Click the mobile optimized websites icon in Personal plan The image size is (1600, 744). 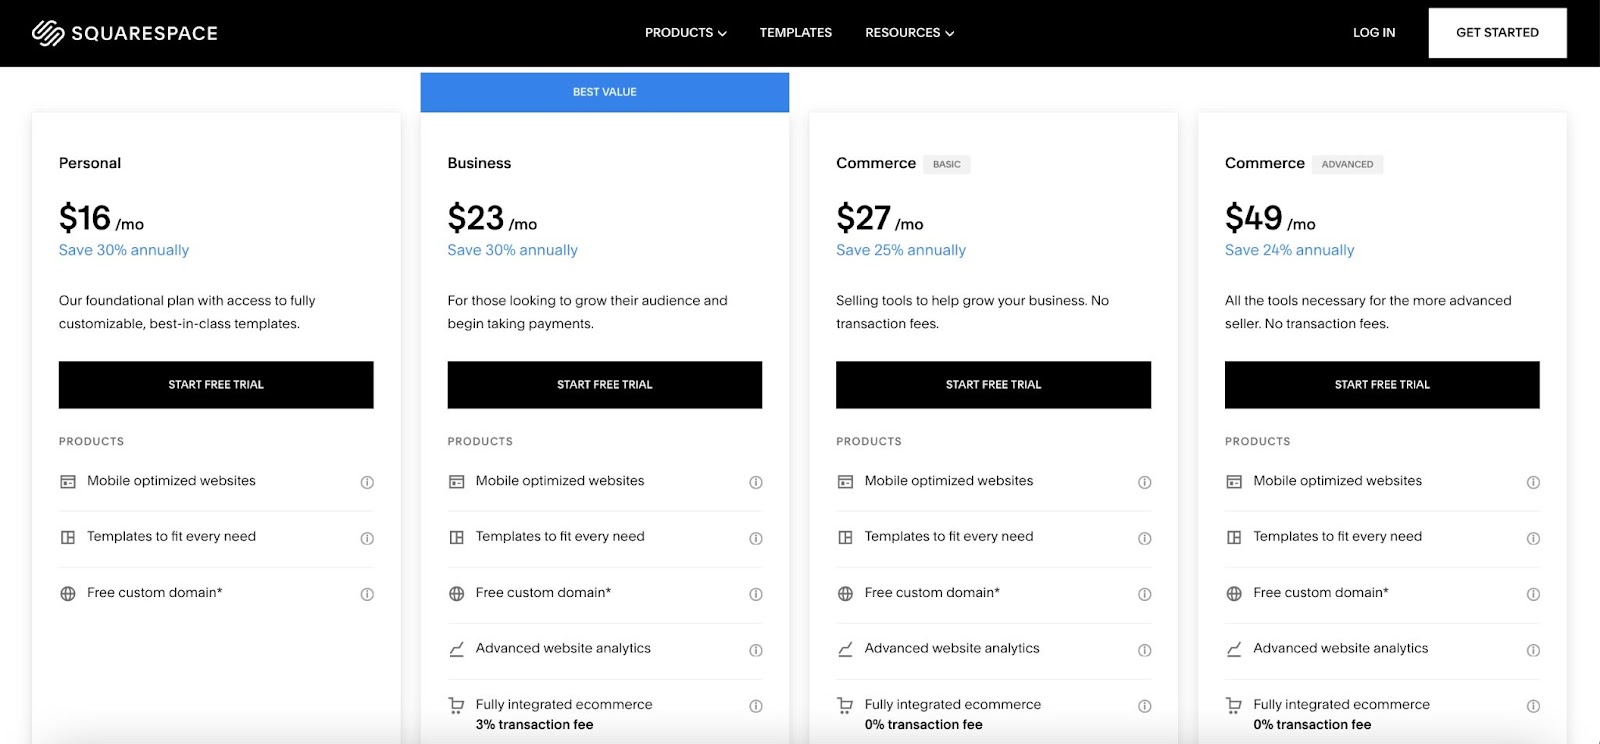pyautogui.click(x=67, y=481)
